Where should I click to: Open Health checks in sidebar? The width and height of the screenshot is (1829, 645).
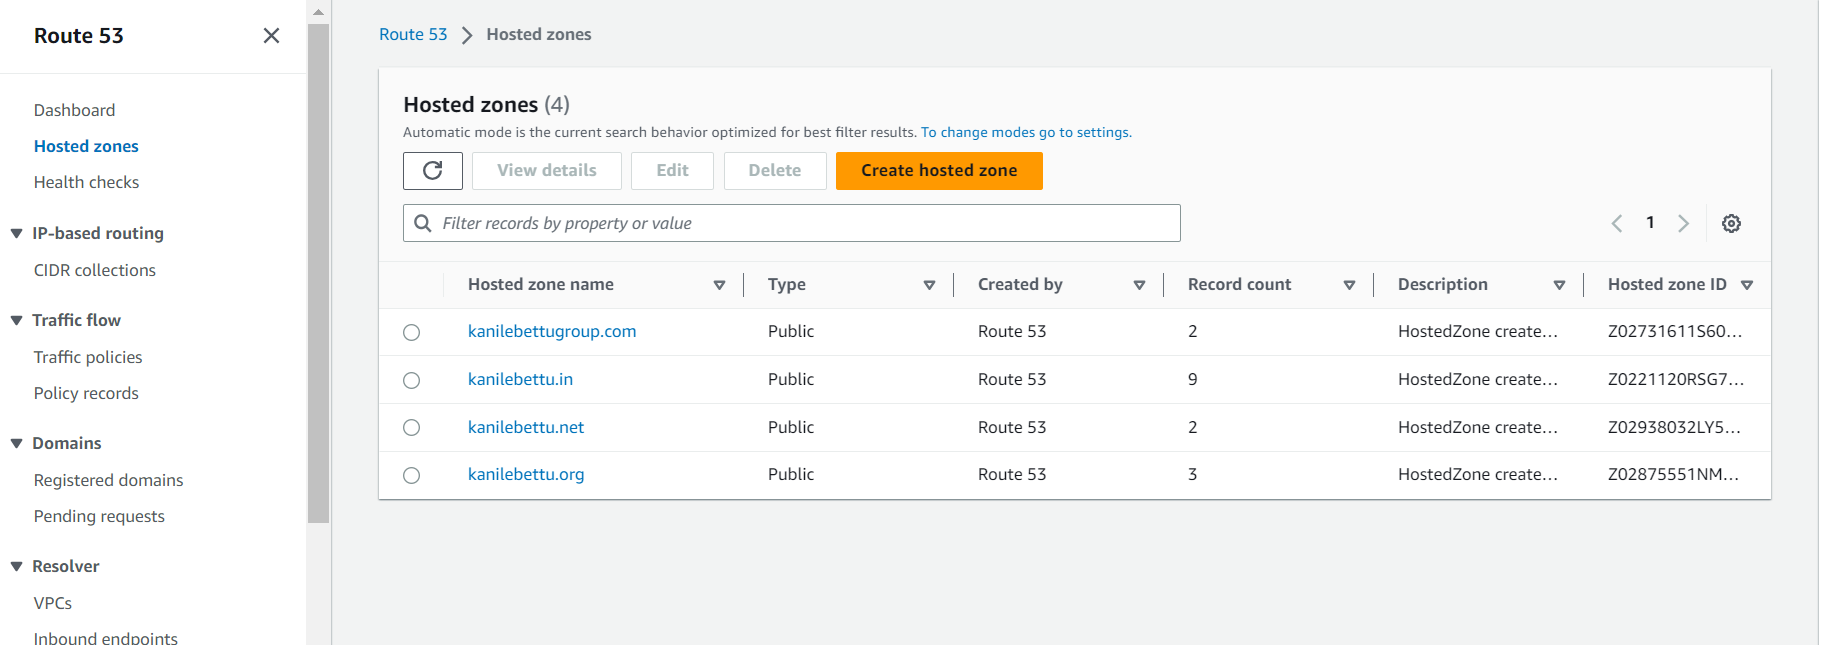coord(86,182)
